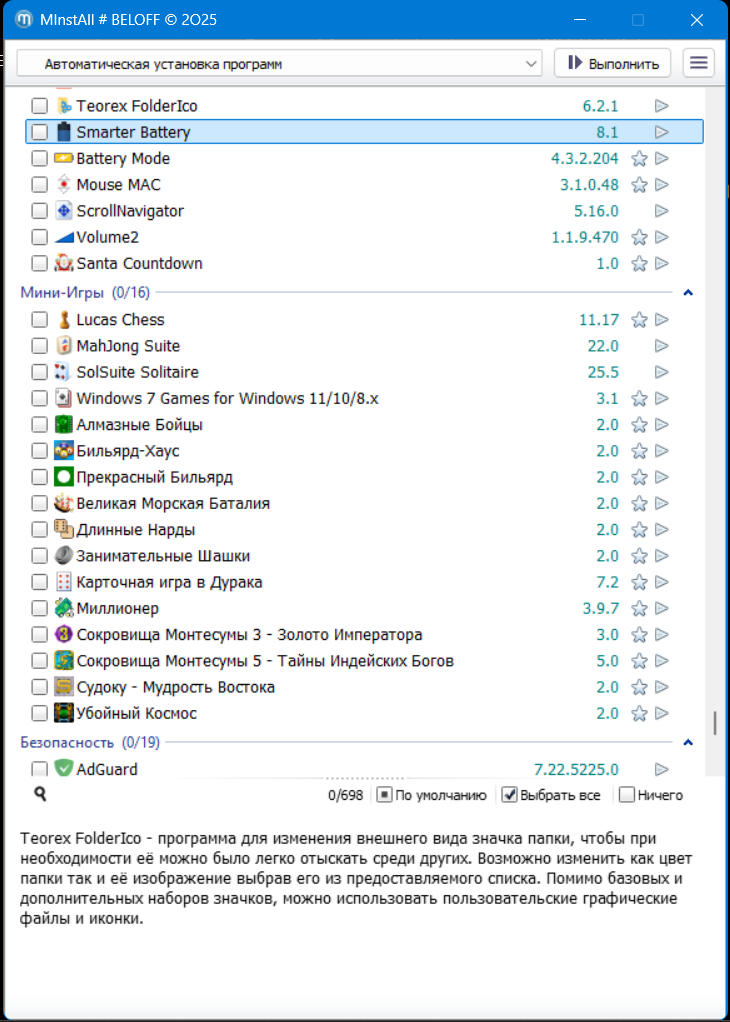
Task: Toggle the Выбрать все checkbox
Action: click(x=509, y=795)
